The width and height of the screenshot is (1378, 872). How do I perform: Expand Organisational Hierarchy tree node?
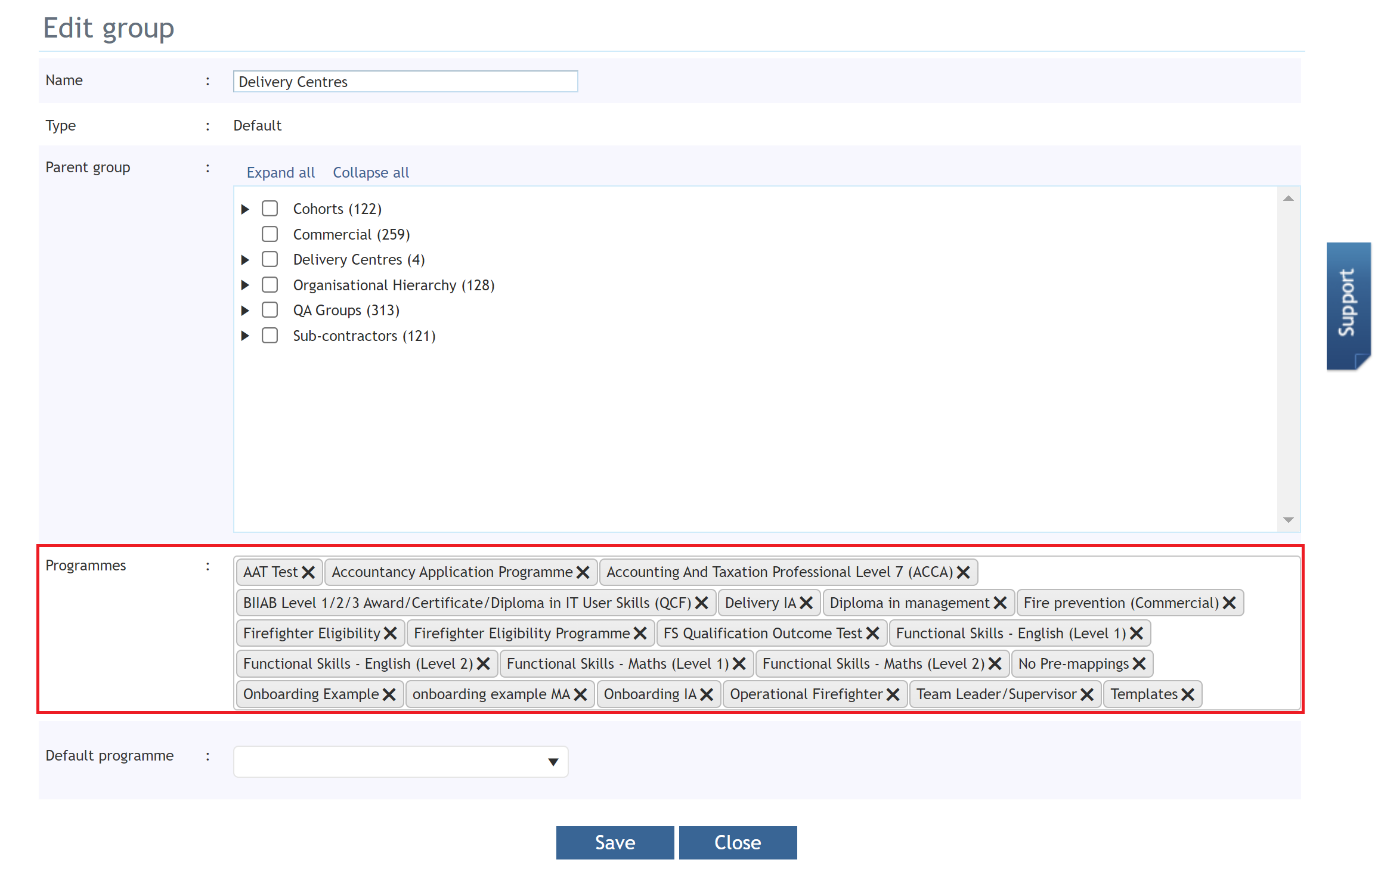(245, 285)
